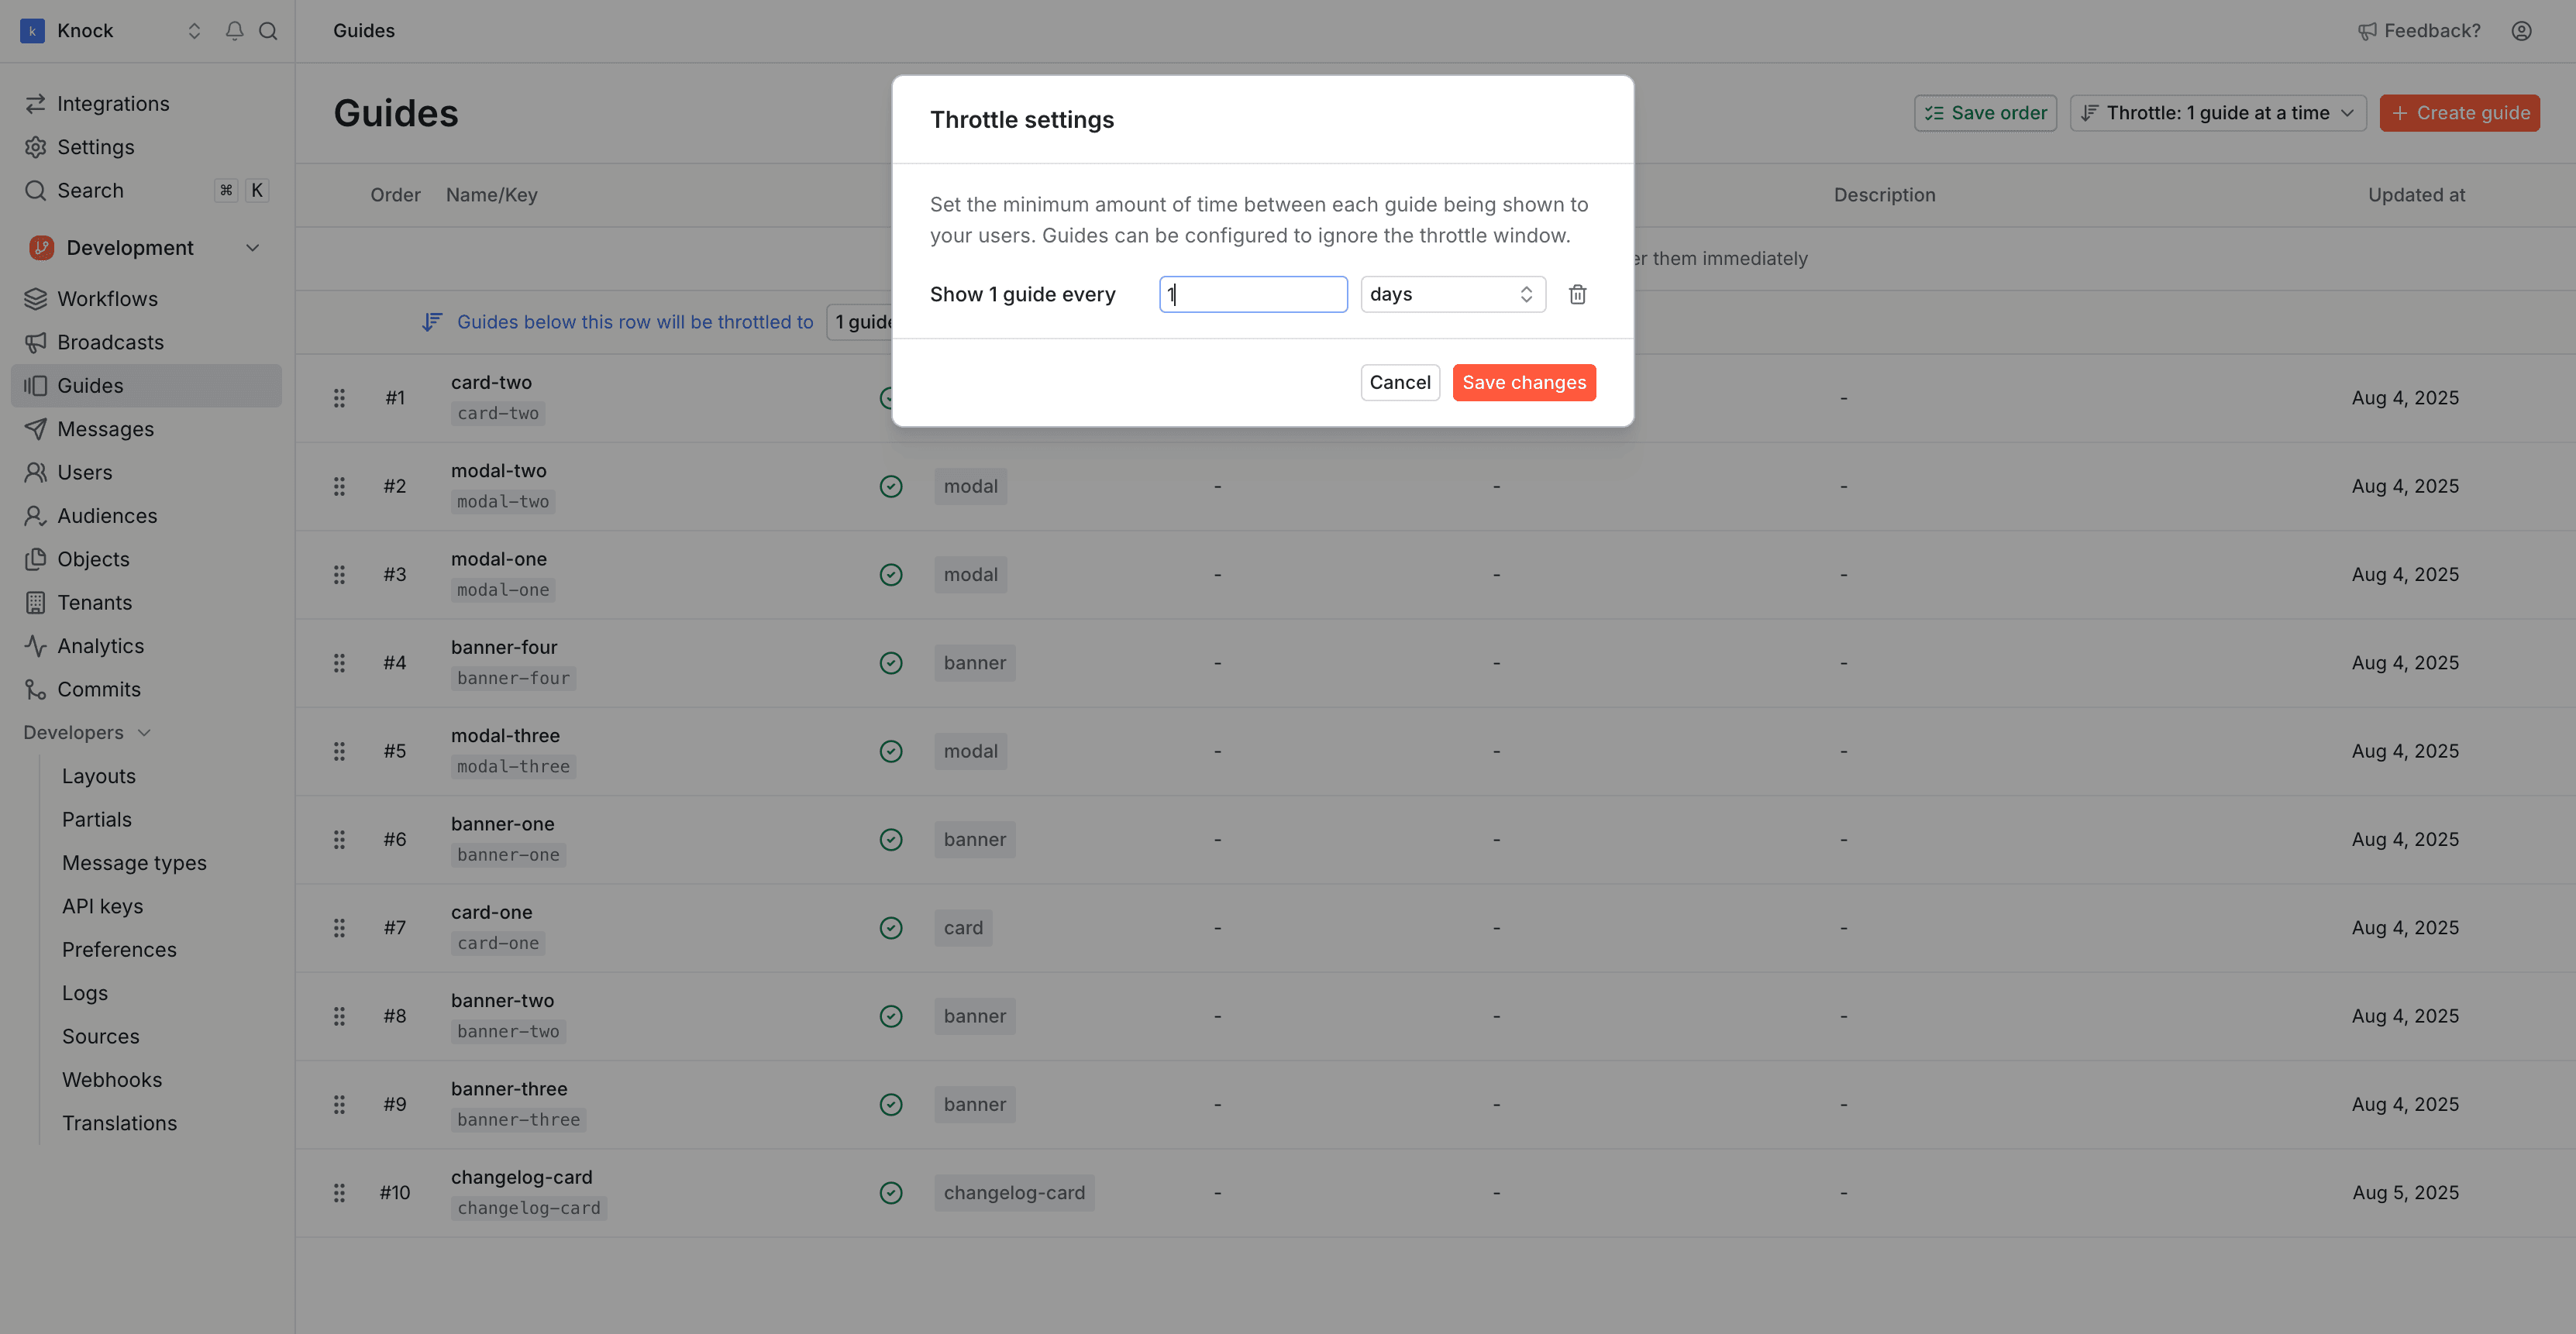The image size is (2576, 1334).
Task: Select the Broadcasts icon in the sidebar
Action: (x=35, y=342)
